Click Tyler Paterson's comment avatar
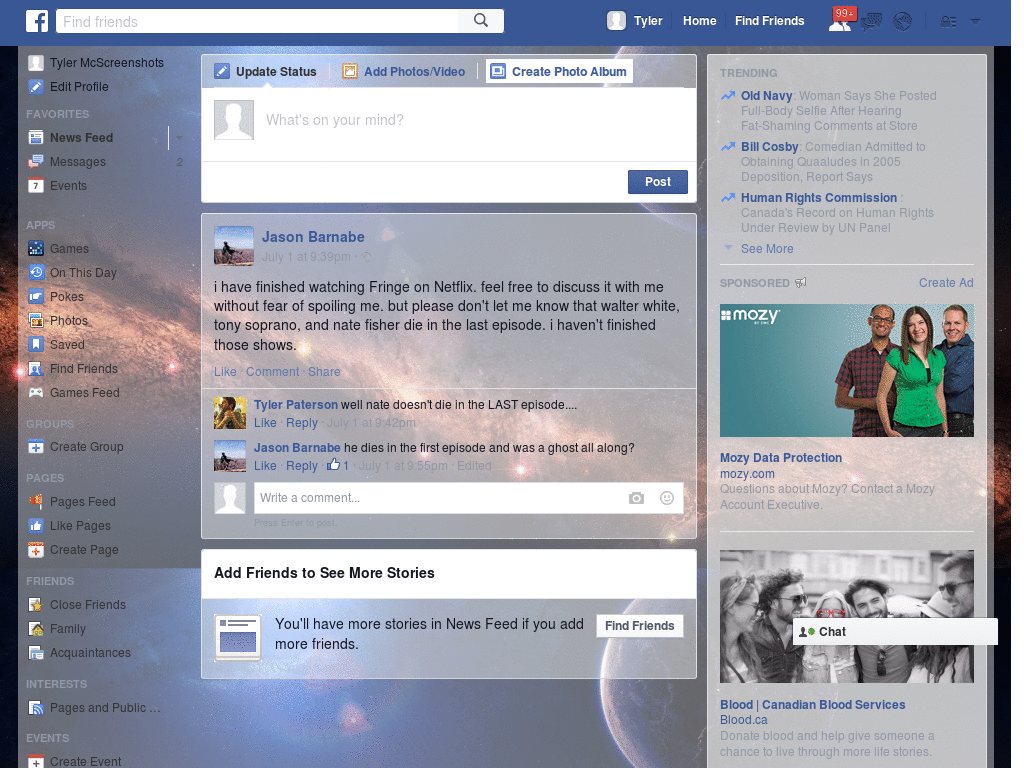This screenshot has height=768, width=1024. [230, 413]
